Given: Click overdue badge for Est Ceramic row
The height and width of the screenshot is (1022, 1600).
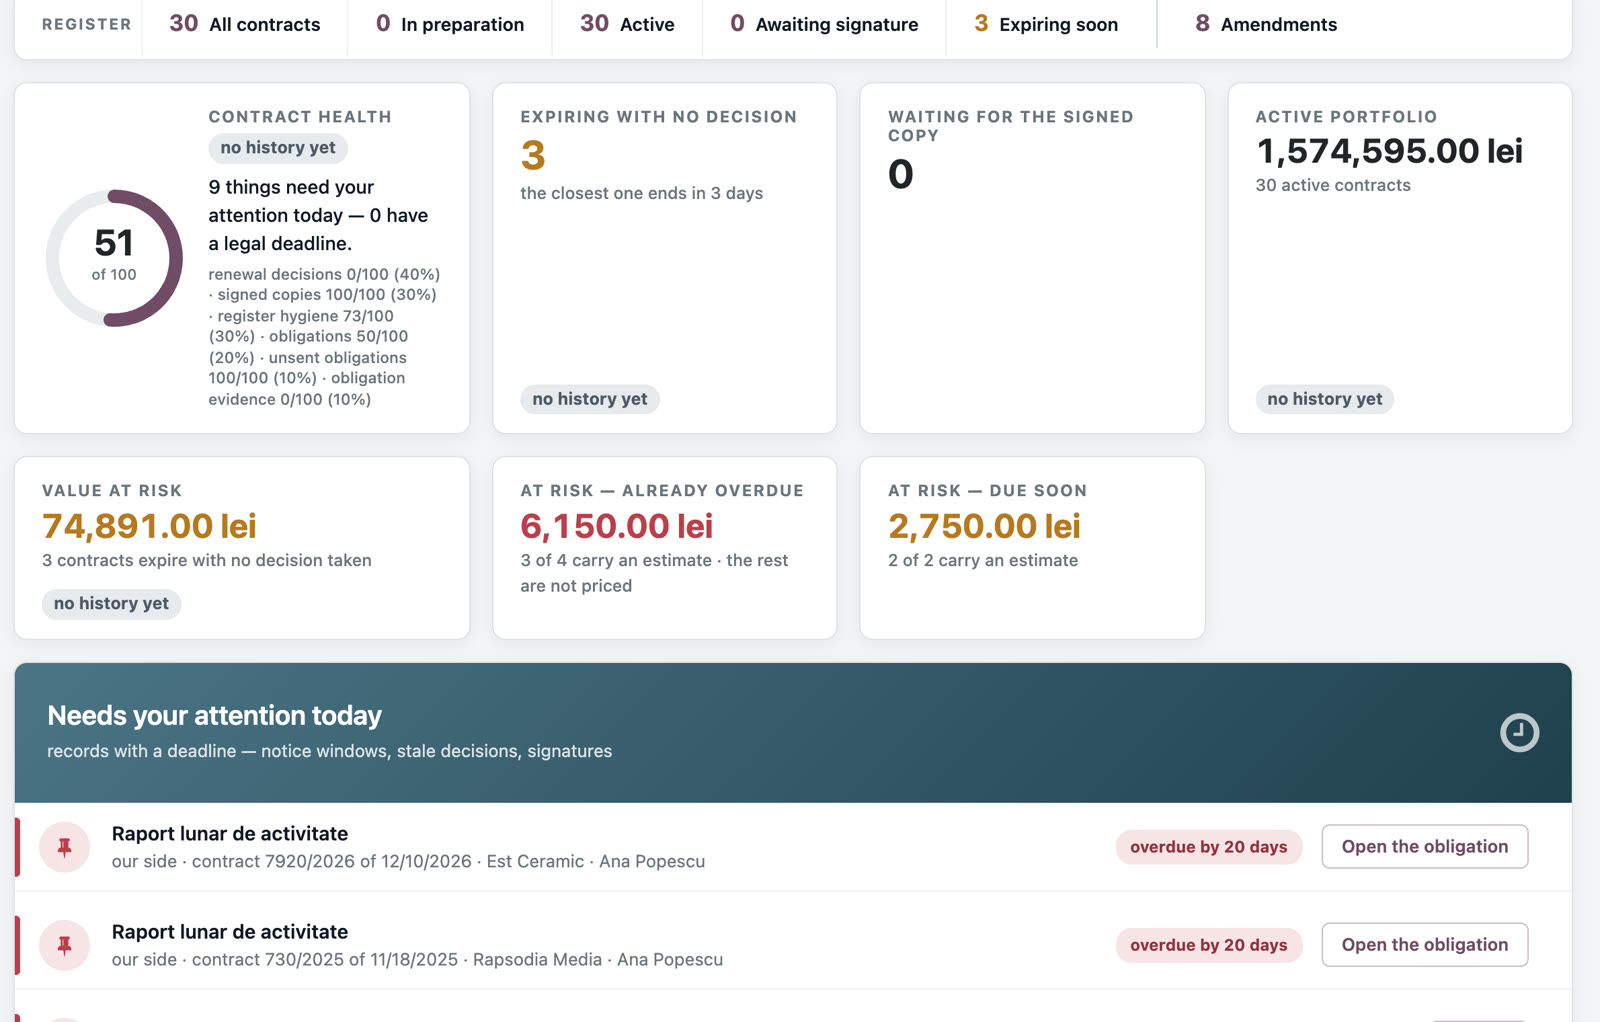Looking at the screenshot, I should coord(1209,847).
